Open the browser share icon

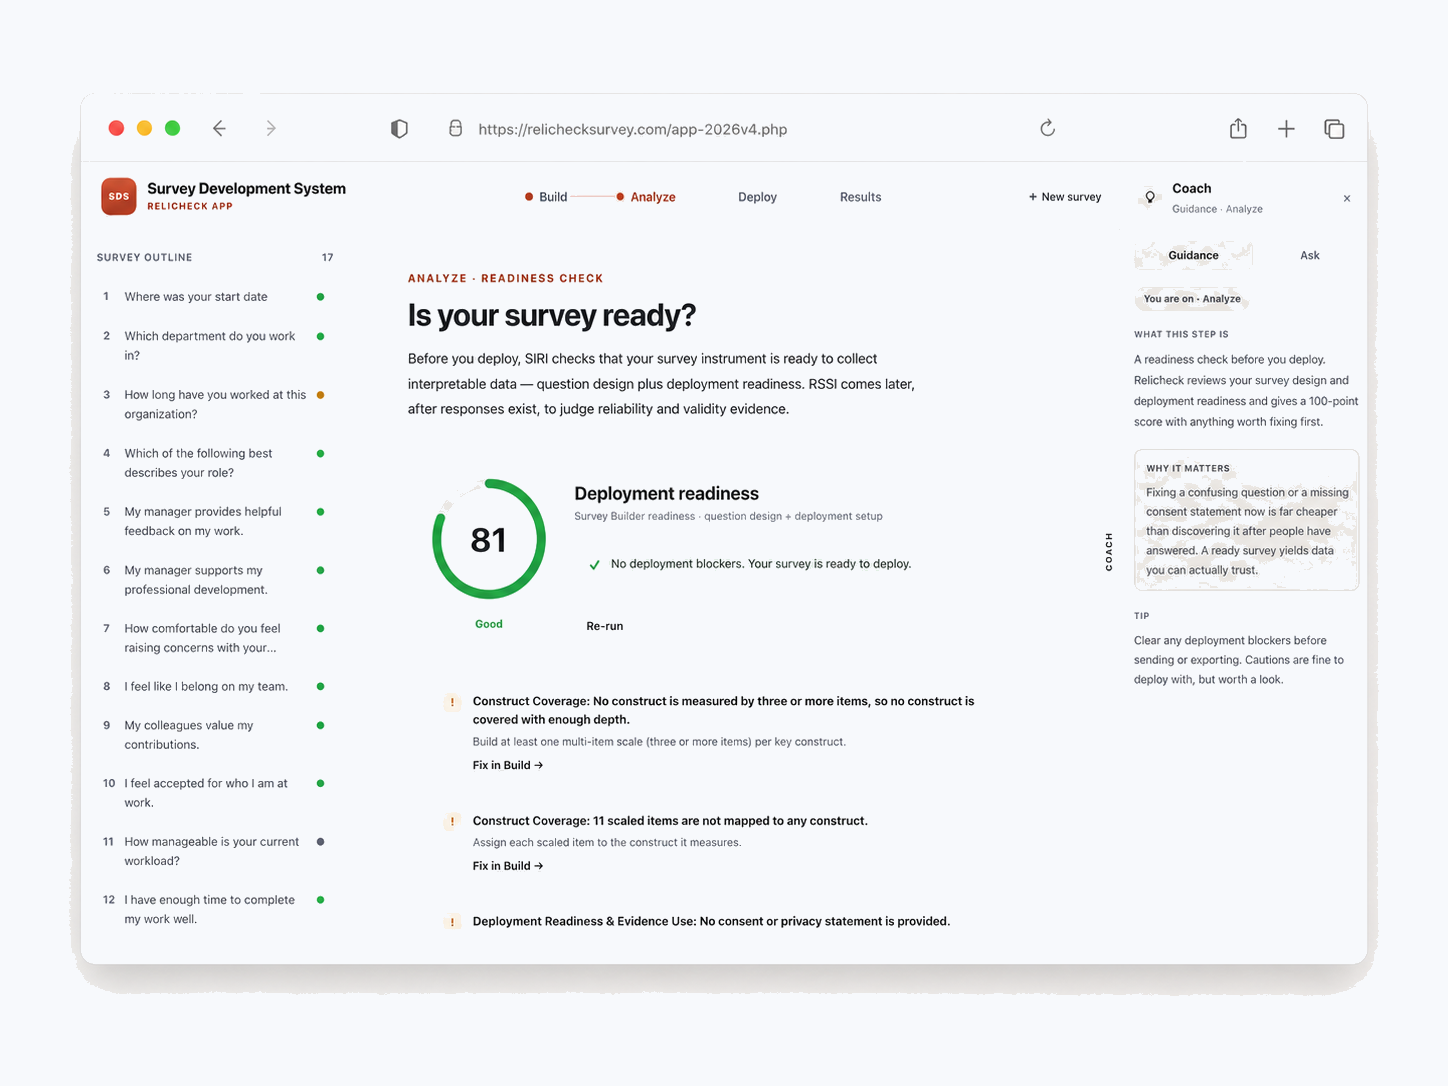click(x=1238, y=128)
